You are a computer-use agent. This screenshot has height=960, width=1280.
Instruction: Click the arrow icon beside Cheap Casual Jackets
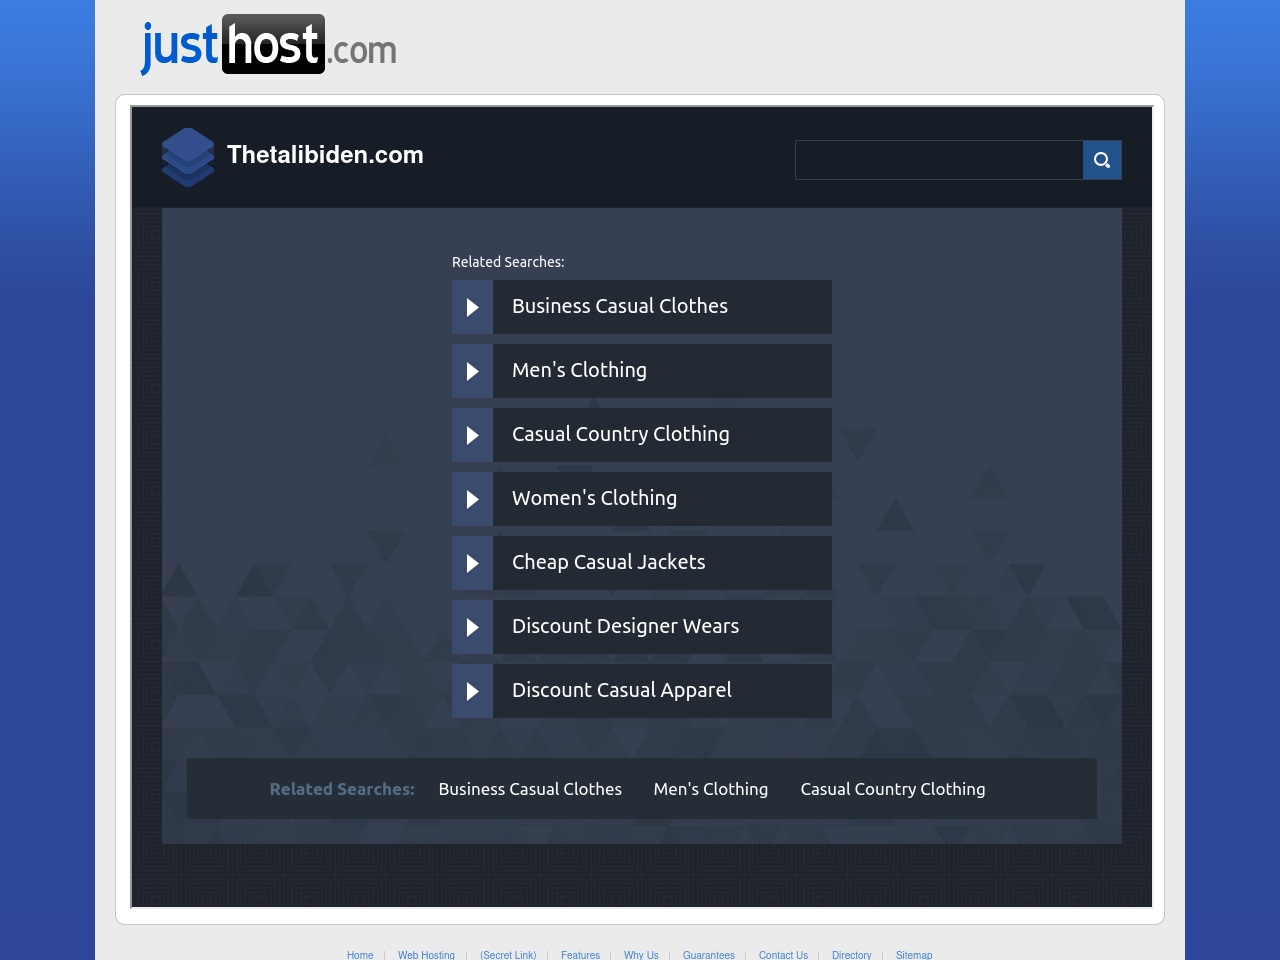(x=472, y=563)
